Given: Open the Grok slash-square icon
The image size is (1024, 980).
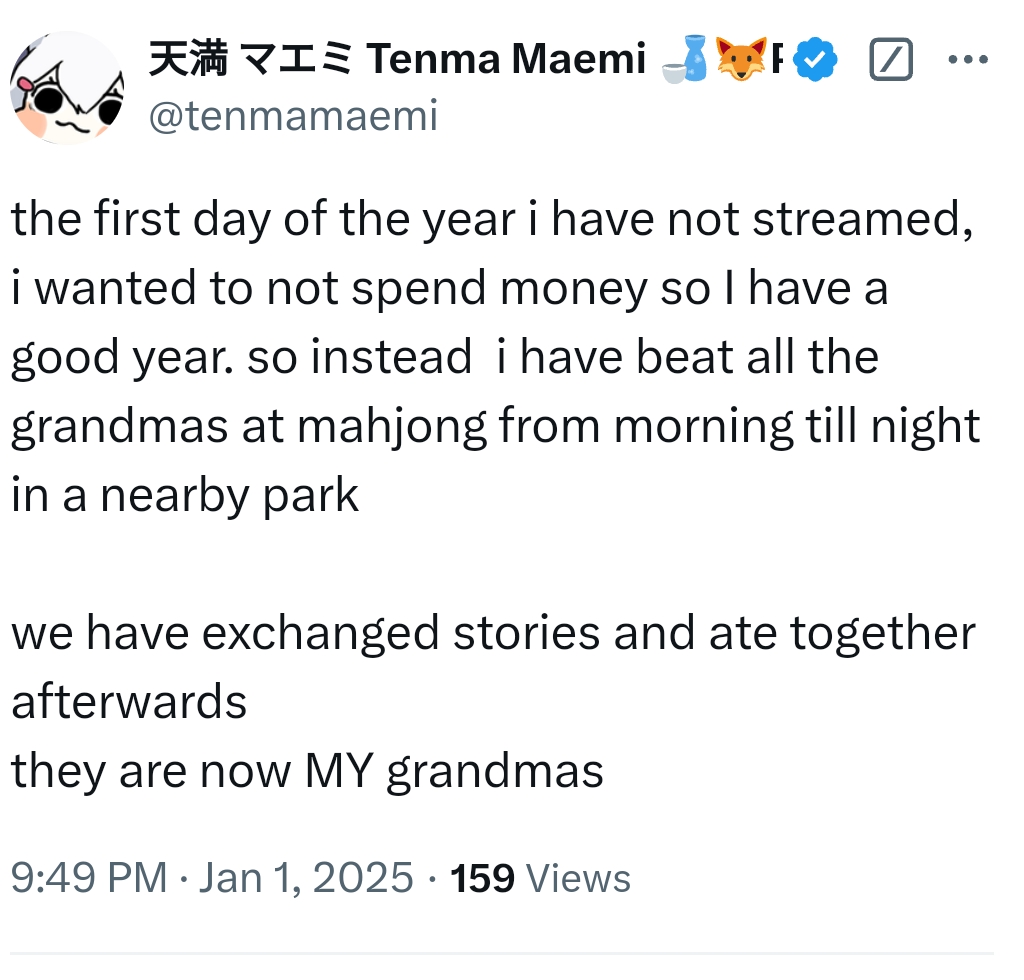Looking at the screenshot, I should pyautogui.click(x=891, y=62).
